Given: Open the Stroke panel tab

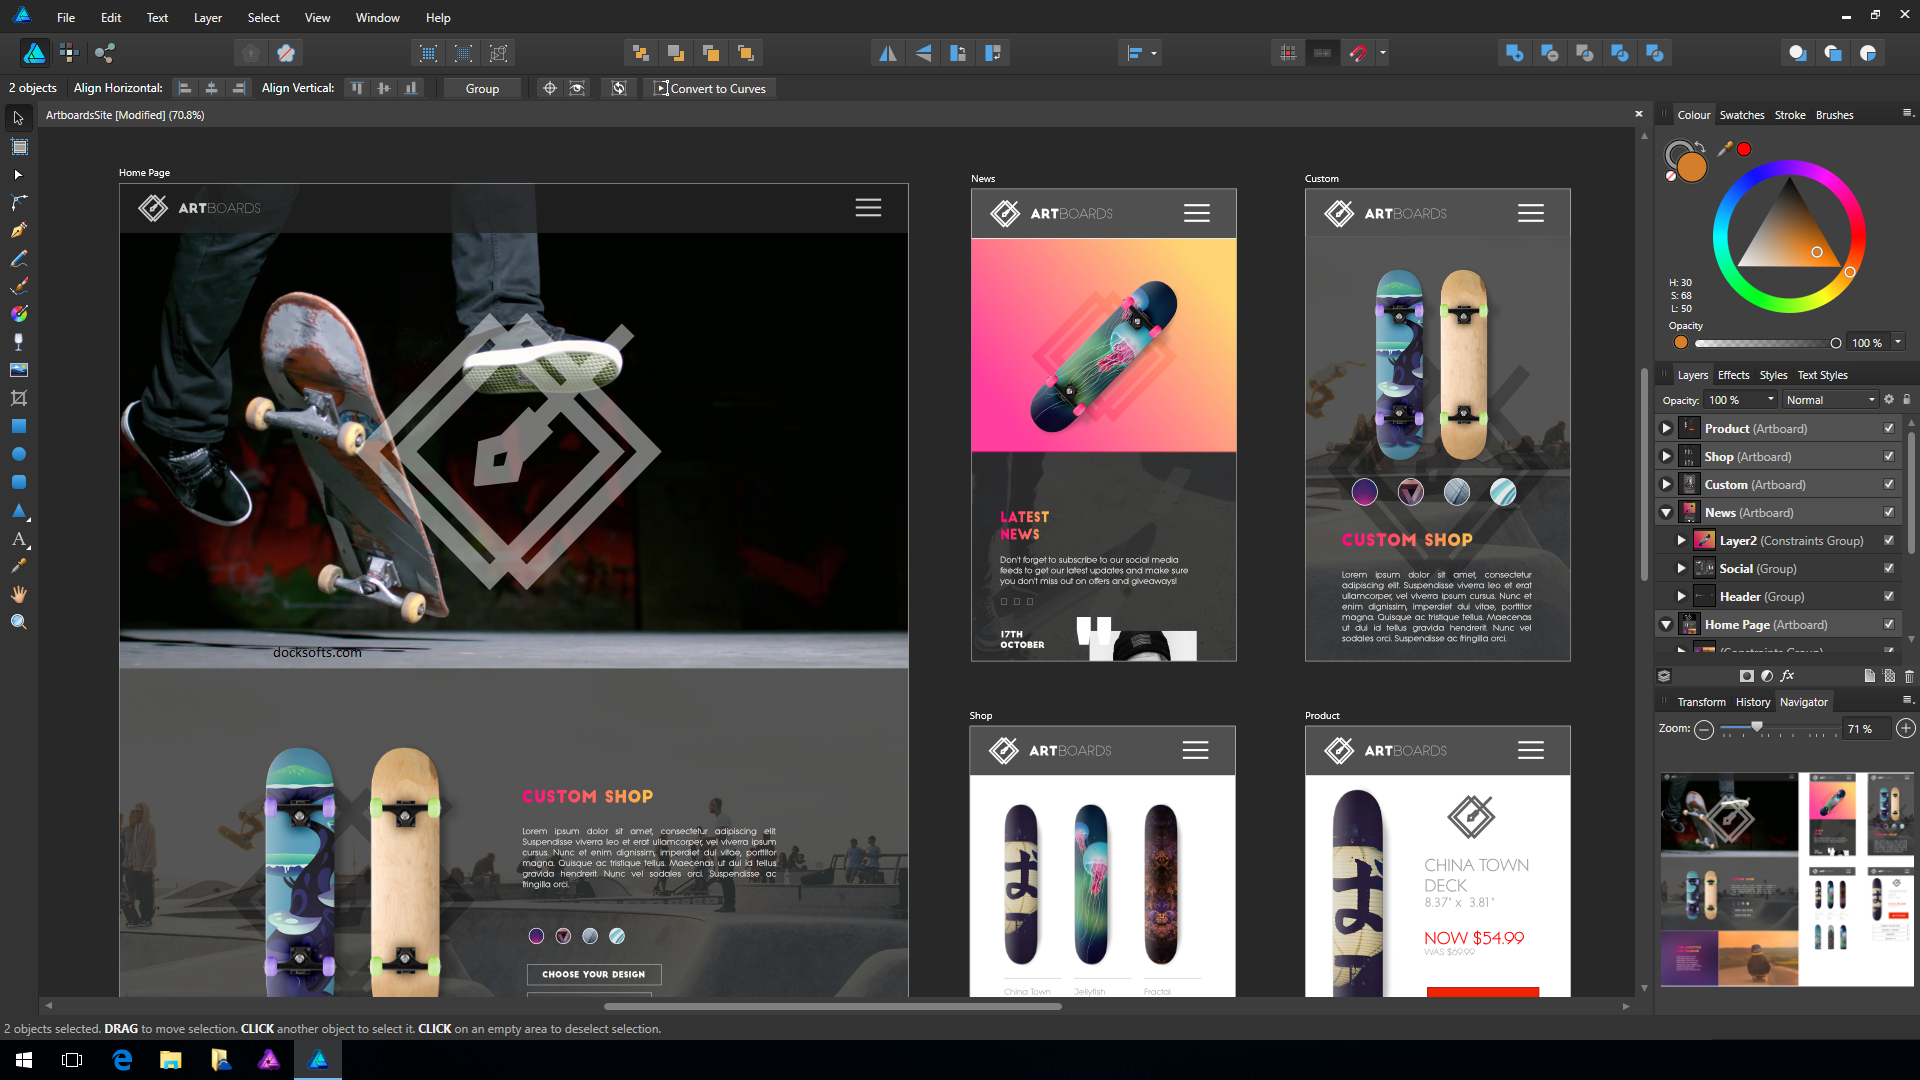Looking at the screenshot, I should (1788, 115).
